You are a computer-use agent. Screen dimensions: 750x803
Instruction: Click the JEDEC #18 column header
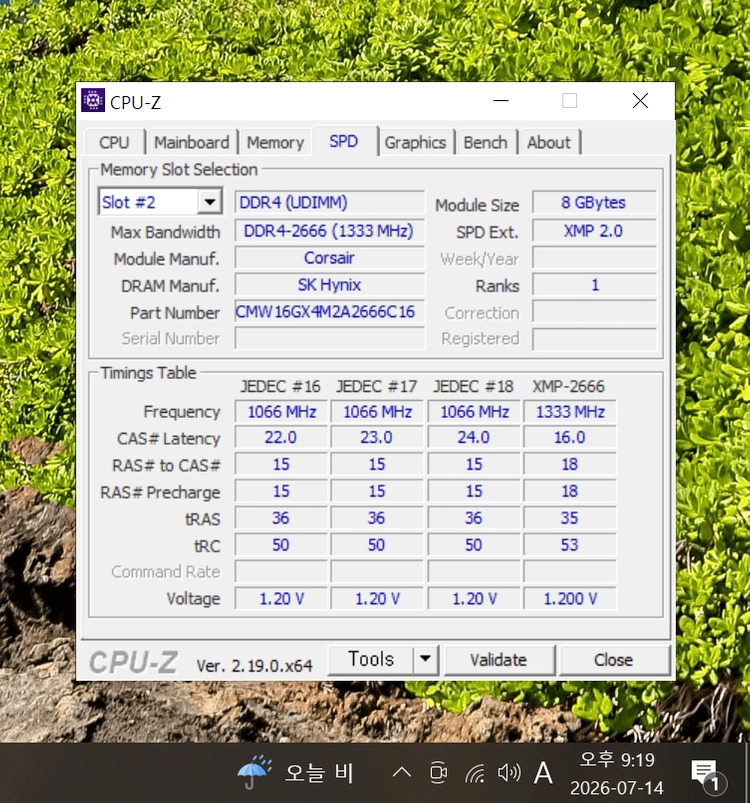pos(474,386)
